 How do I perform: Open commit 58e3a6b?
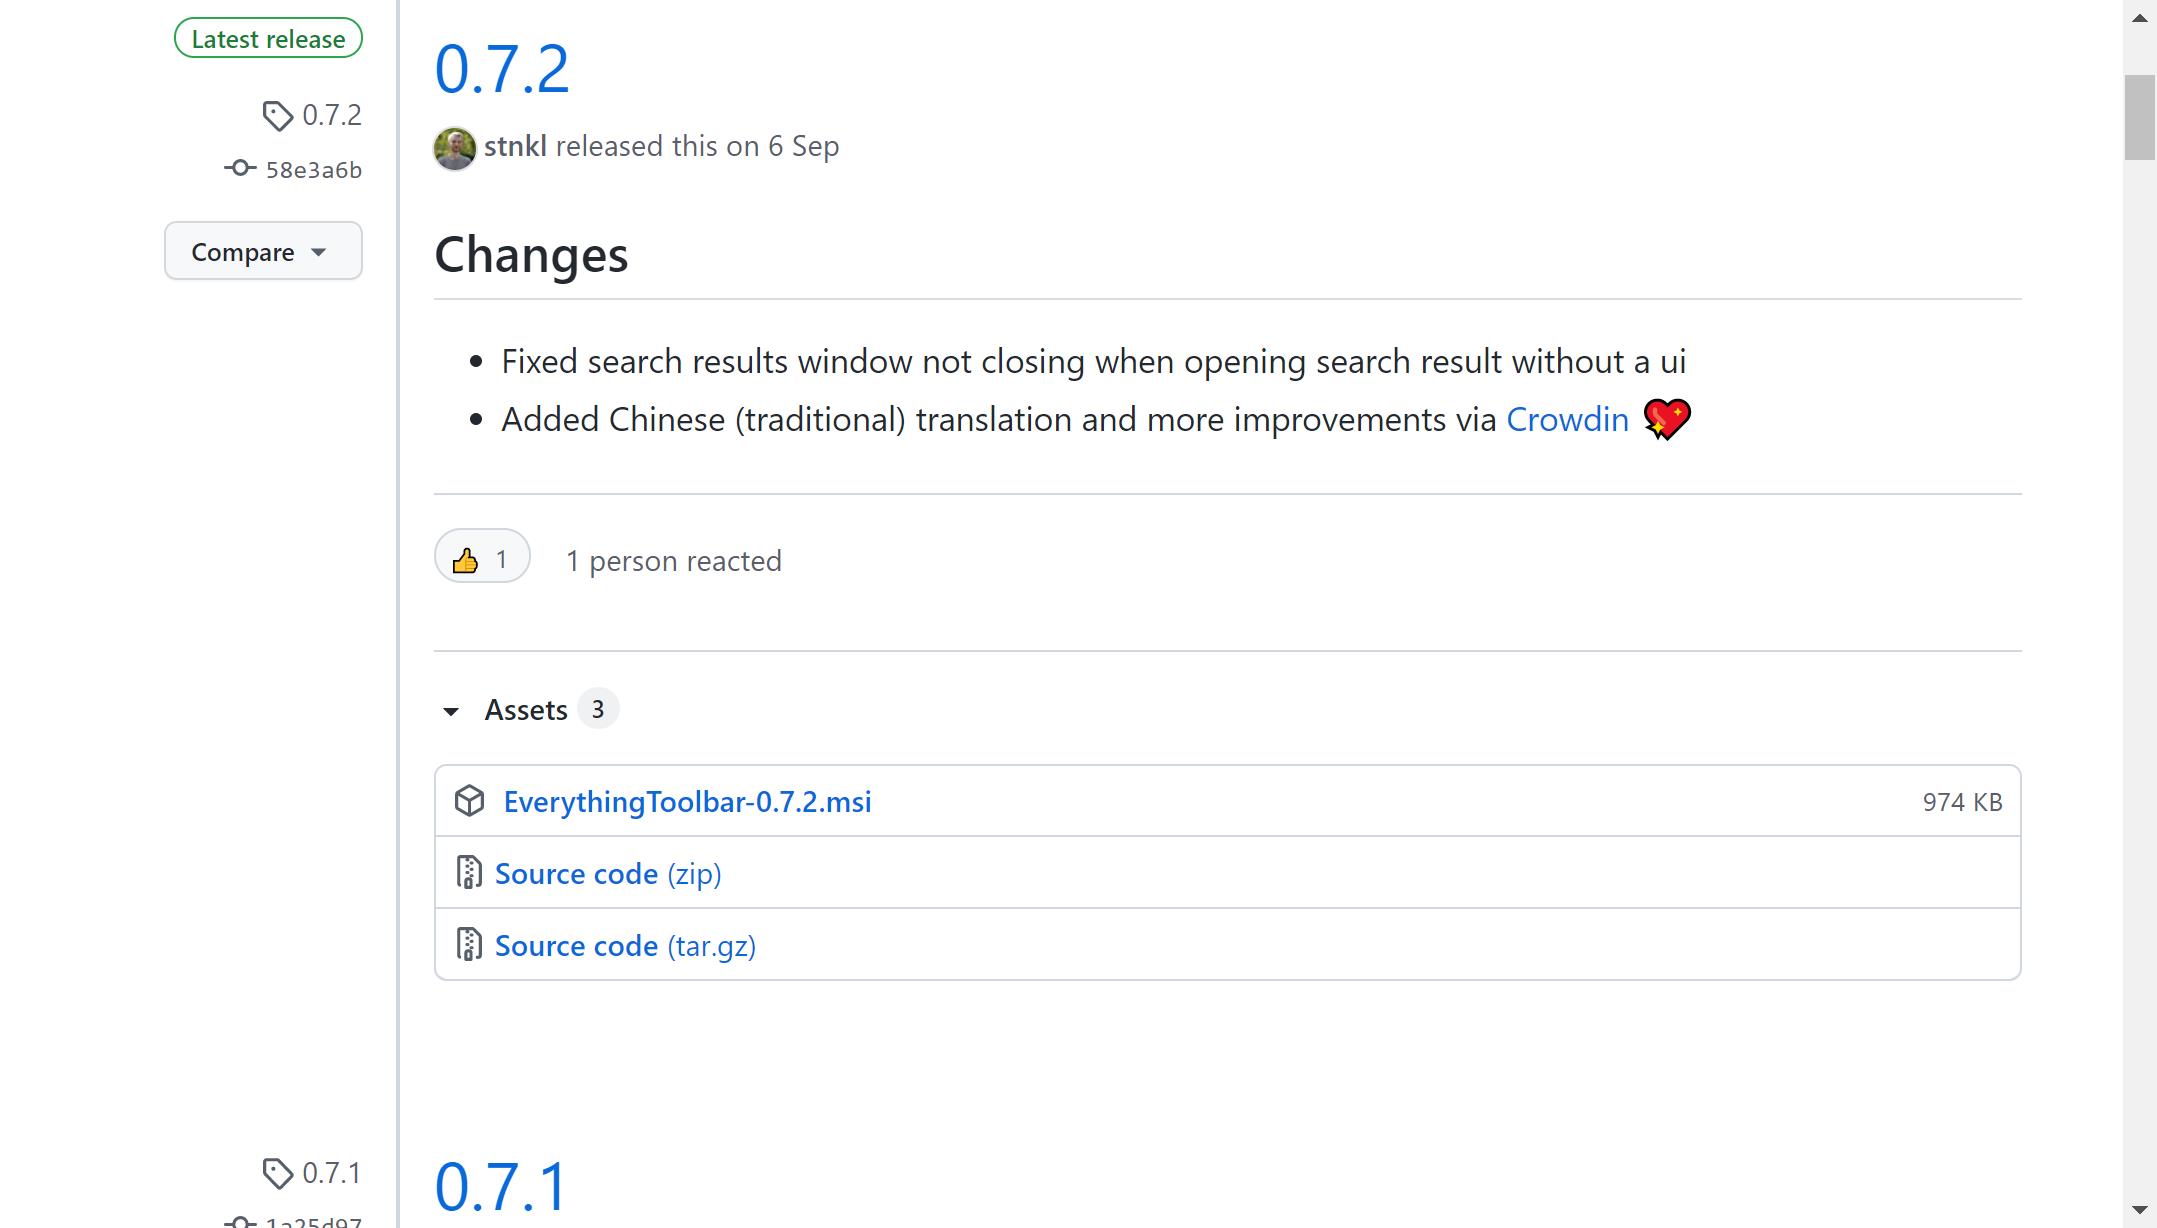coord(313,170)
